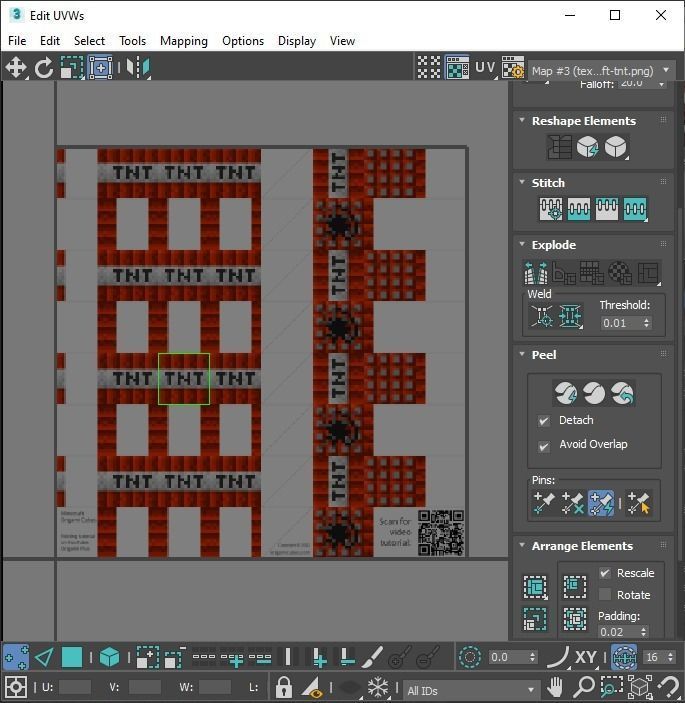685x703 pixels.
Task: Uncheck the Rescale checkbox
Action: coord(605,573)
